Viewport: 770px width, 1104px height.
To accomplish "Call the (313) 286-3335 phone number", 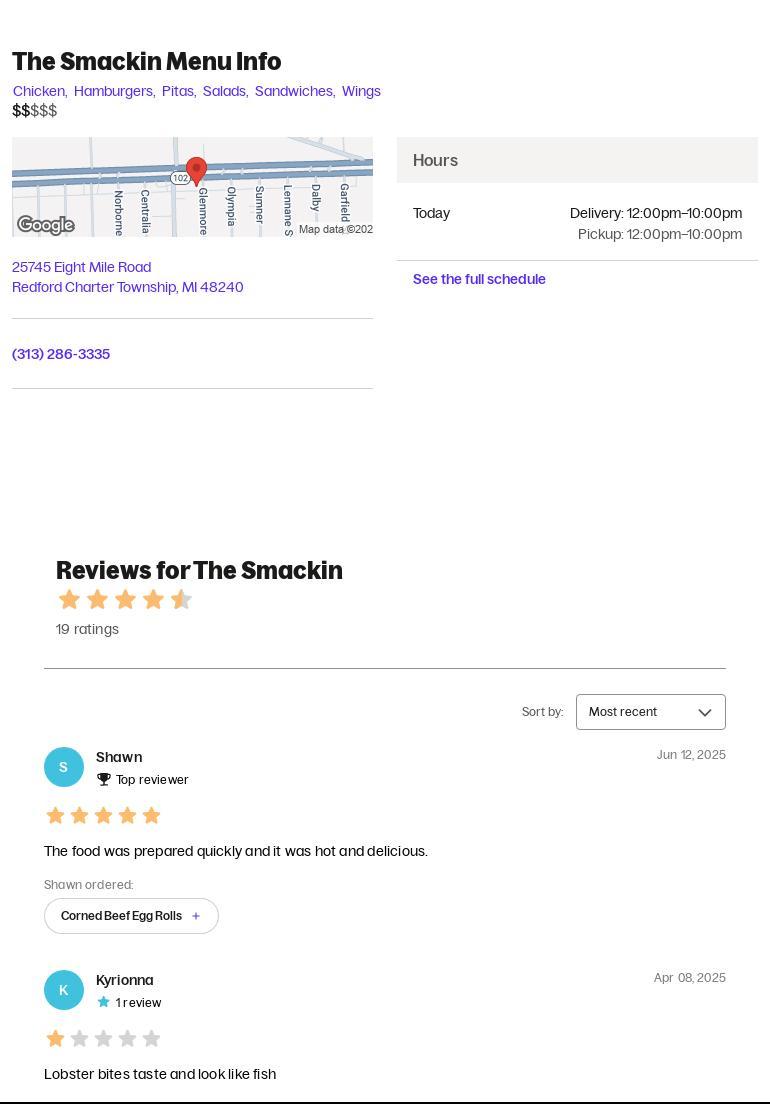I will pos(60,354).
